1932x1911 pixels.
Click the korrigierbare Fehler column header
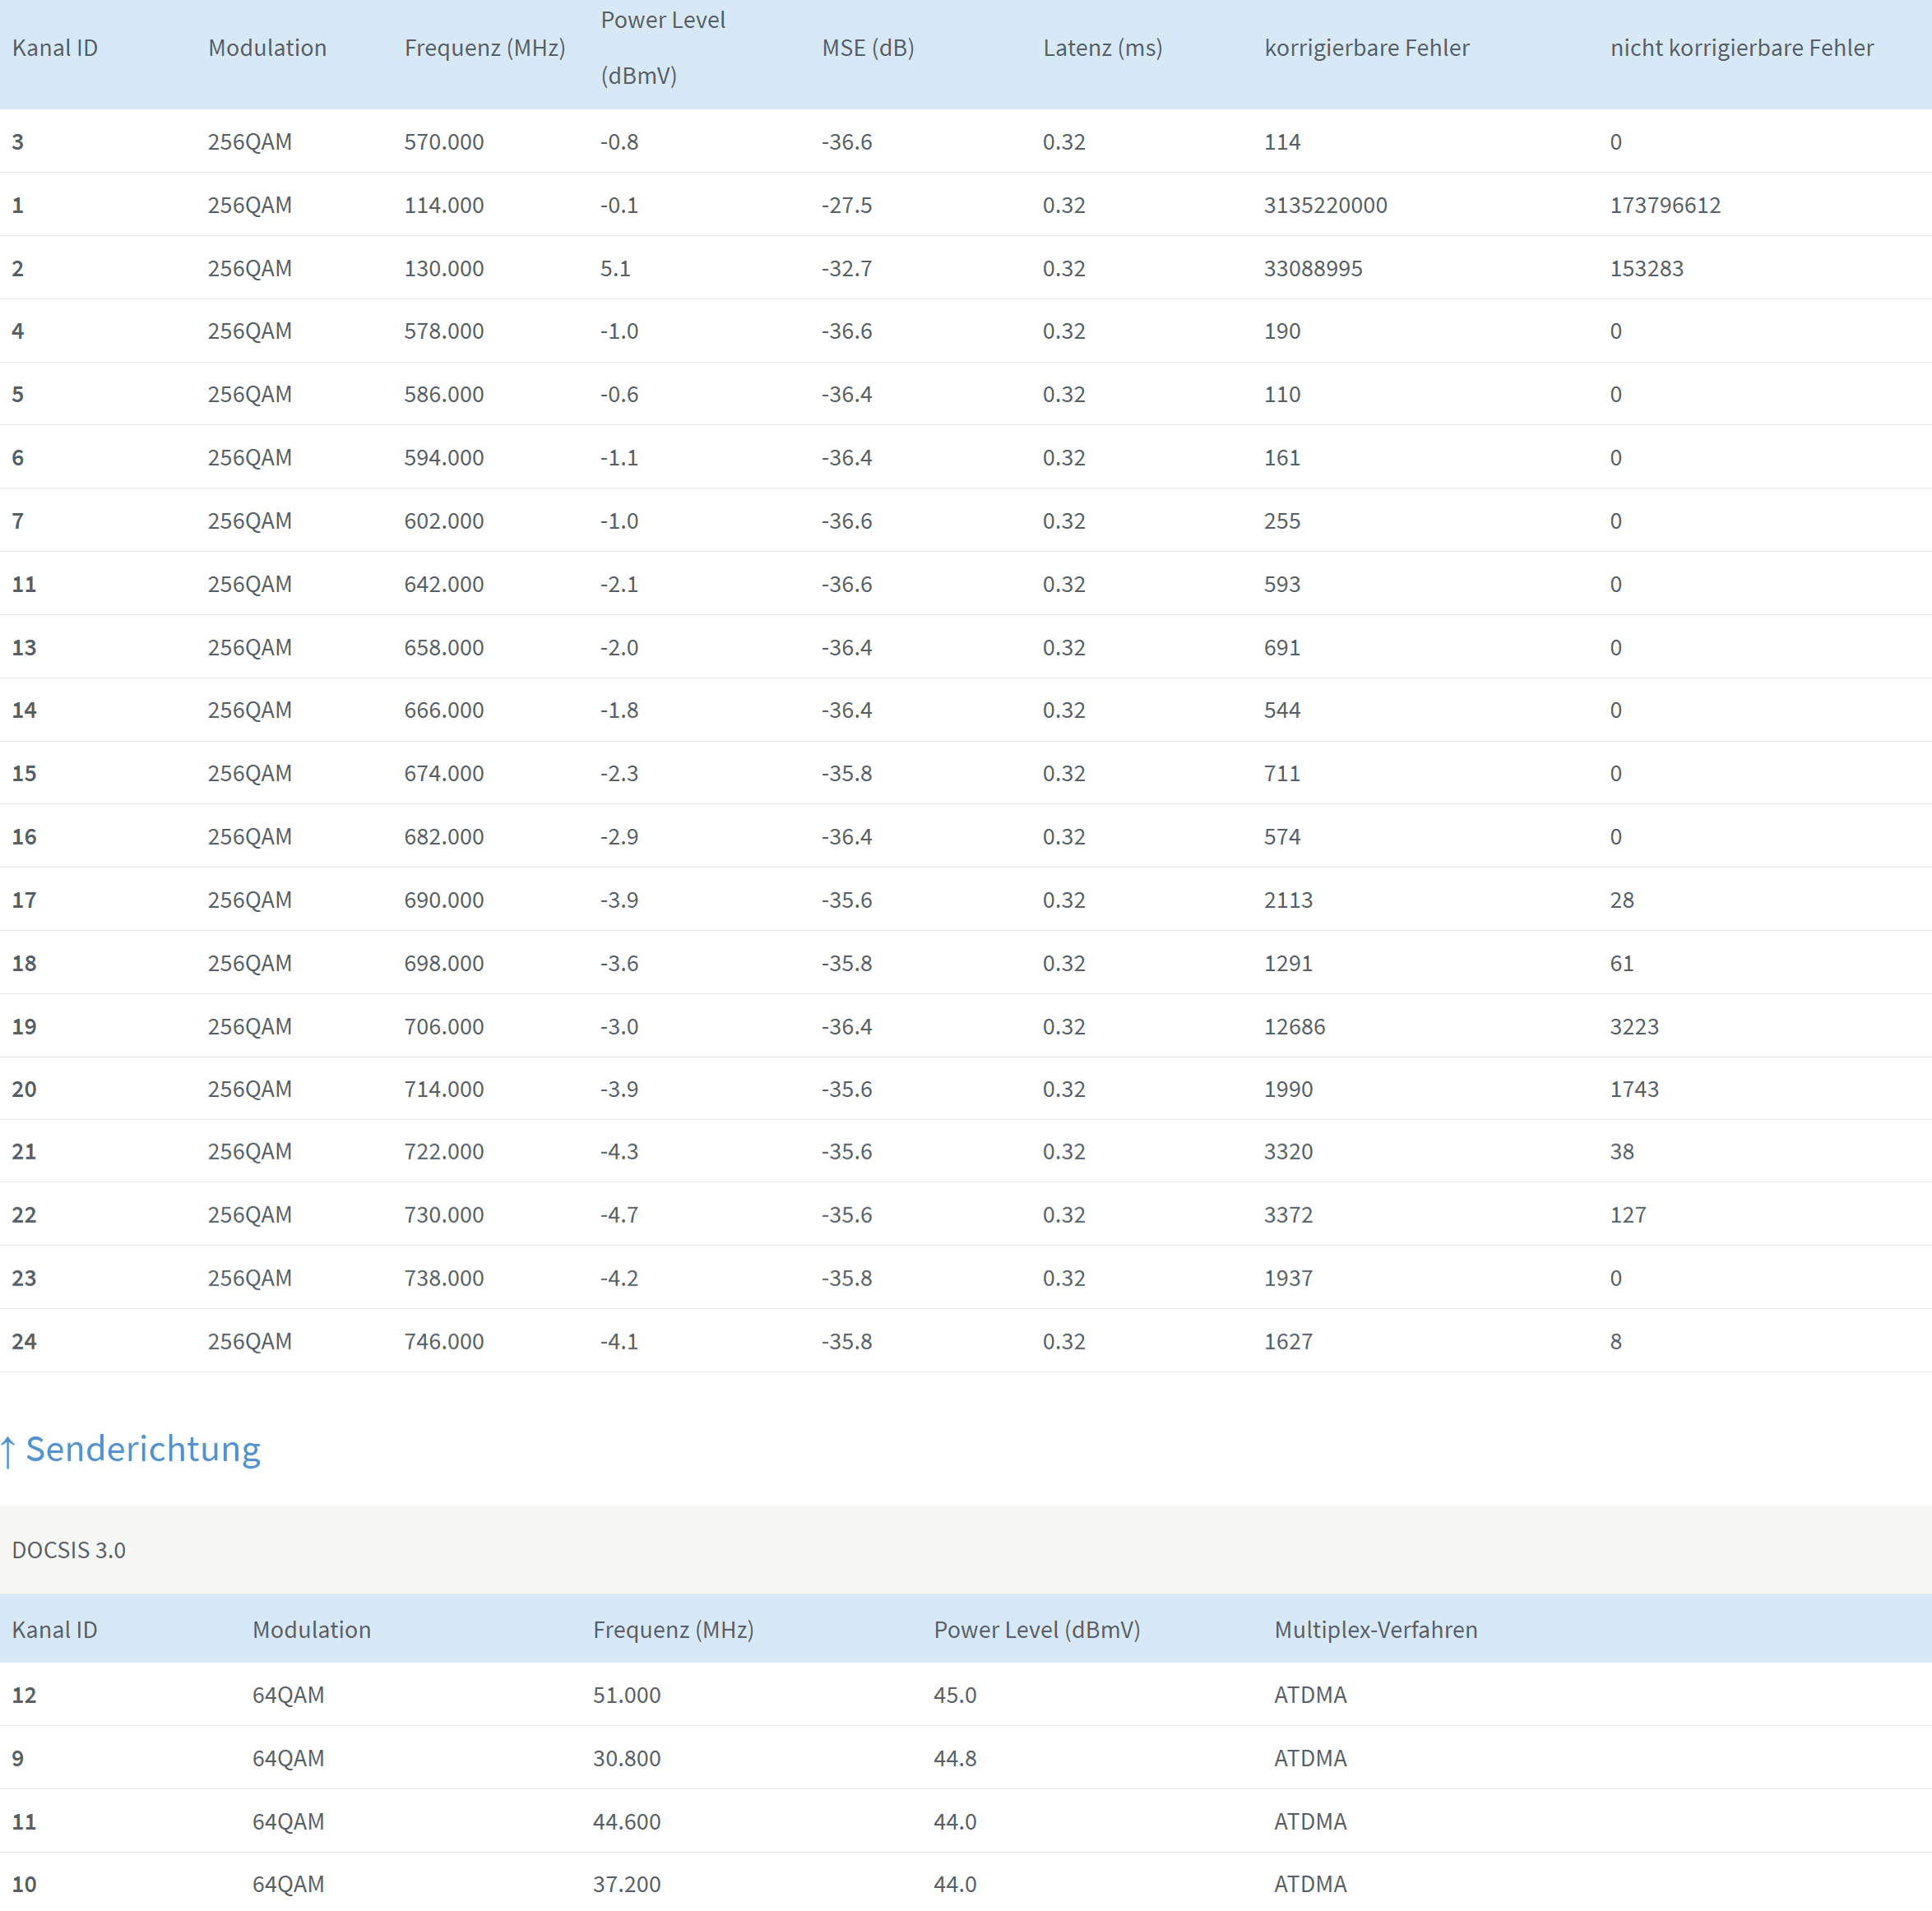pos(1366,48)
